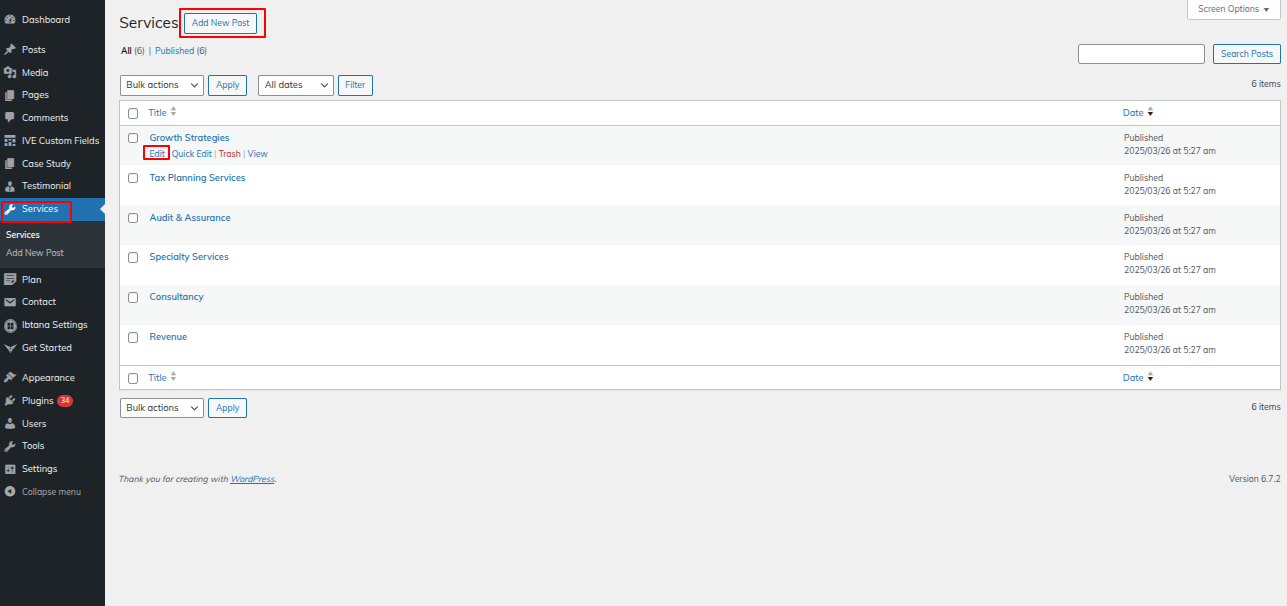The width and height of the screenshot is (1287, 606).
Task: Click the posts search input field
Action: (1141, 54)
